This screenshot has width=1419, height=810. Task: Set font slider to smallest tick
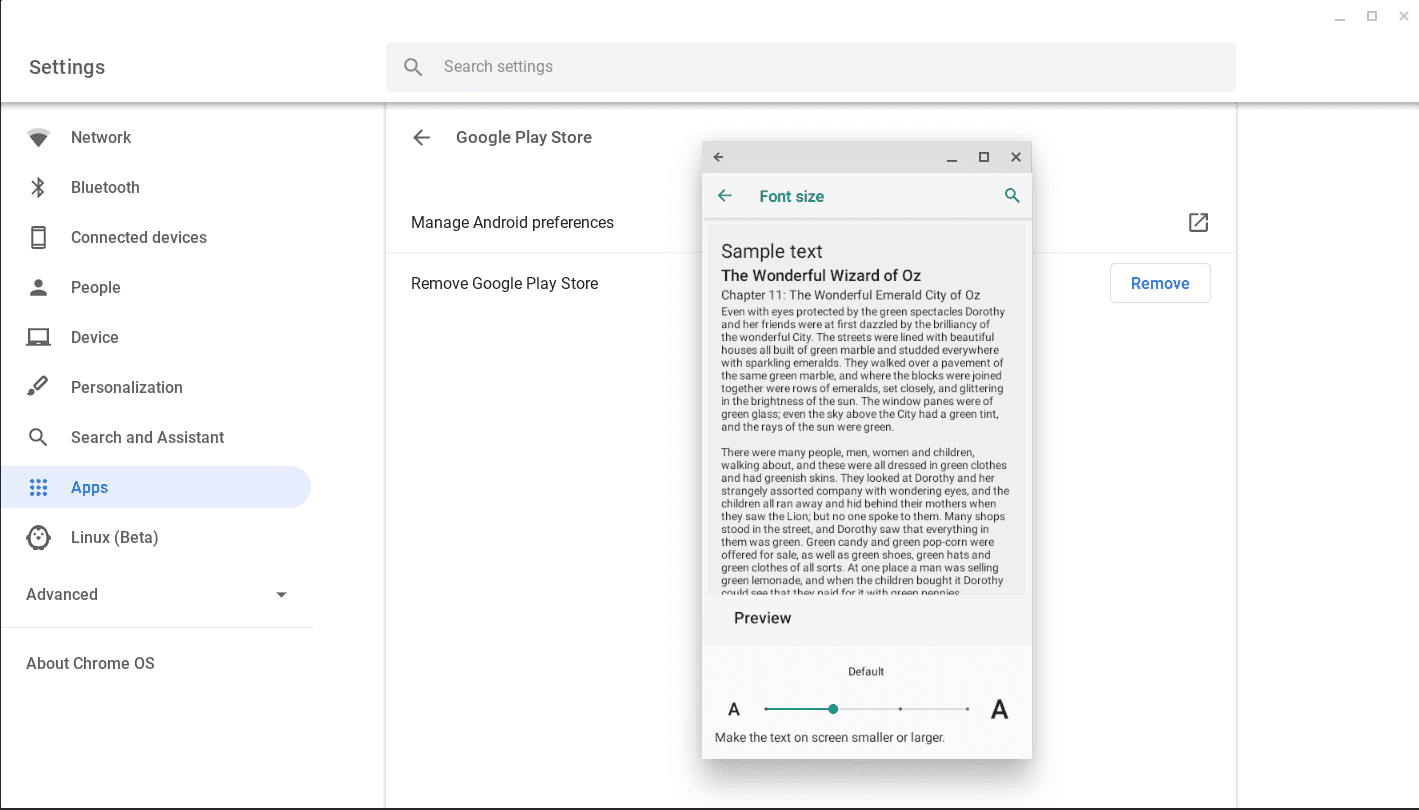[x=766, y=709]
